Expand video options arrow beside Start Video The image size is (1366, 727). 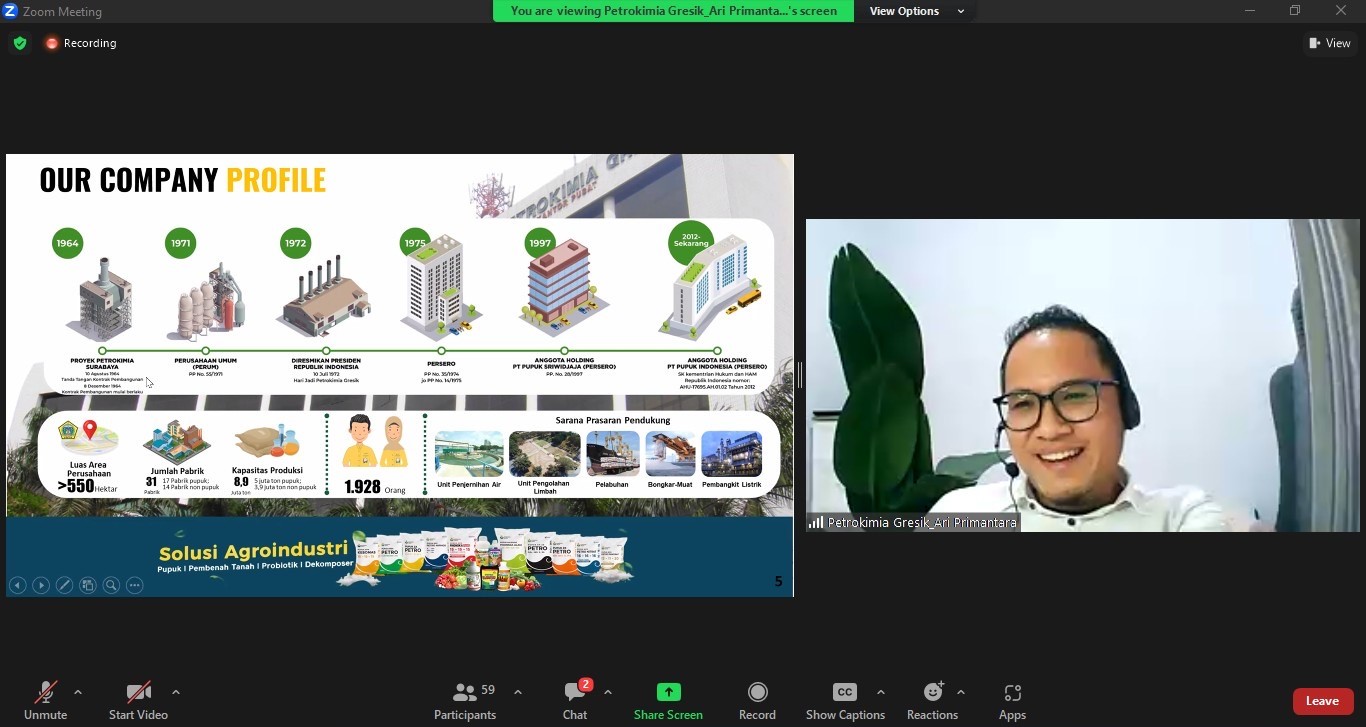176,692
